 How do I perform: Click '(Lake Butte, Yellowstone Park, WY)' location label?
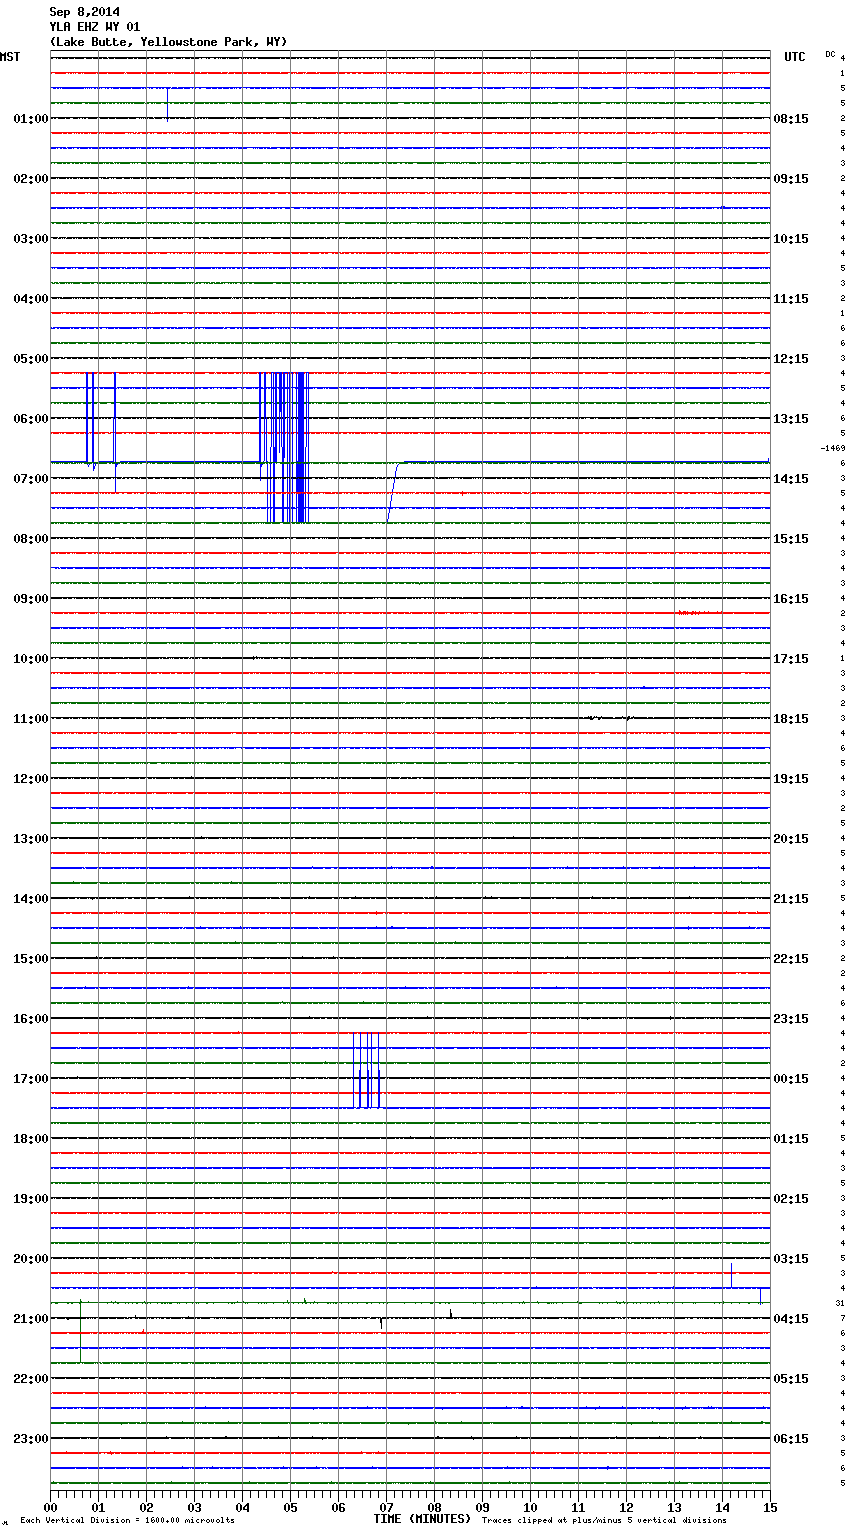168,42
